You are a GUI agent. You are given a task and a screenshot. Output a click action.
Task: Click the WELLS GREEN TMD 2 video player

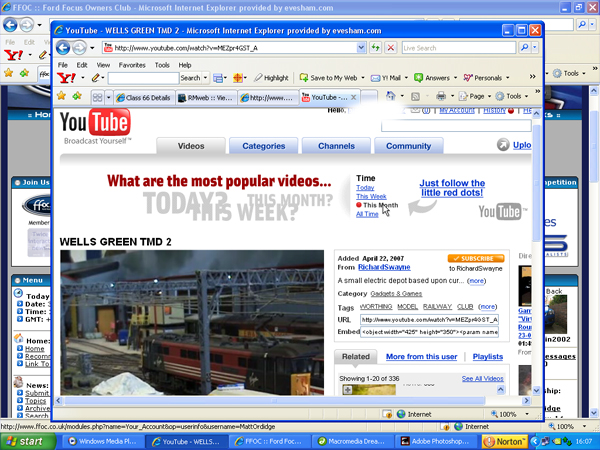coord(192,322)
